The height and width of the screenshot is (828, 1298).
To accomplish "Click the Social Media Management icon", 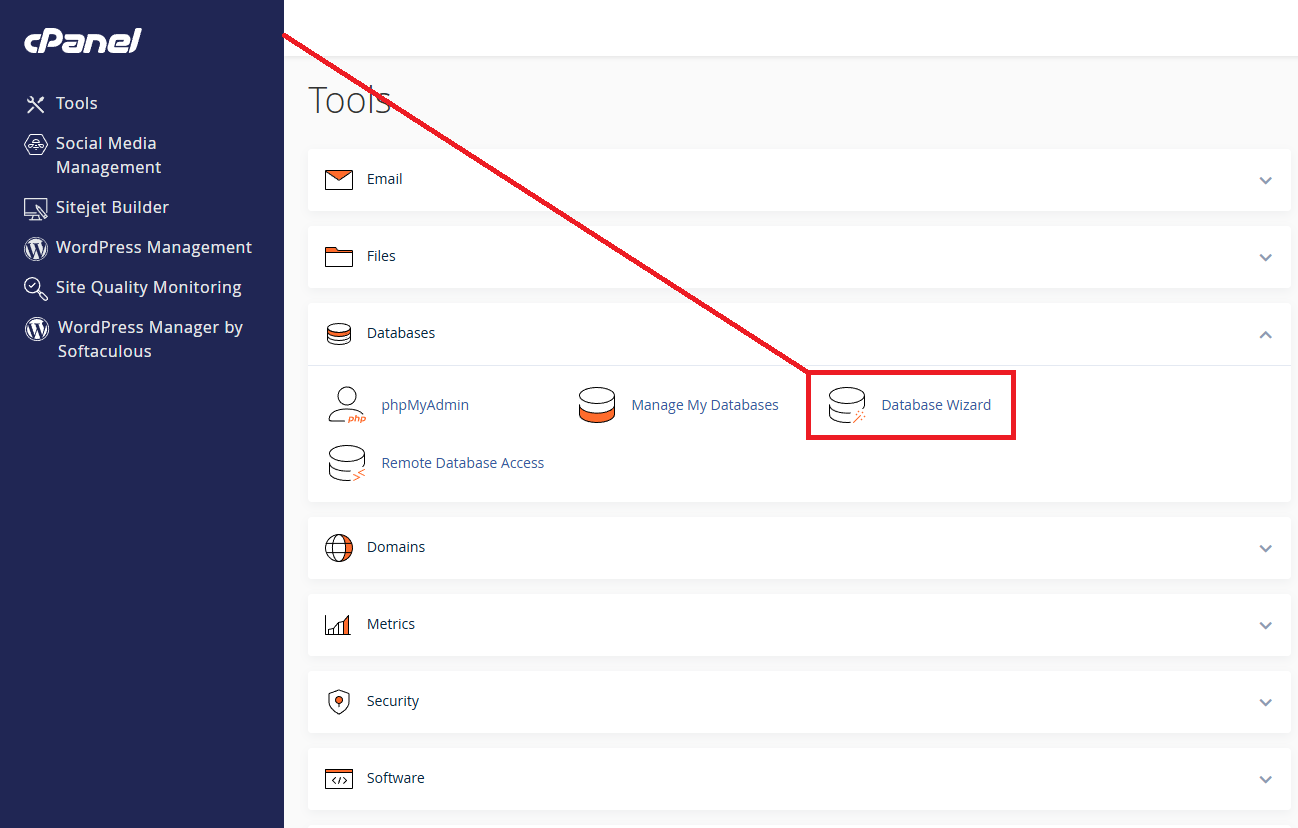I will pos(36,144).
